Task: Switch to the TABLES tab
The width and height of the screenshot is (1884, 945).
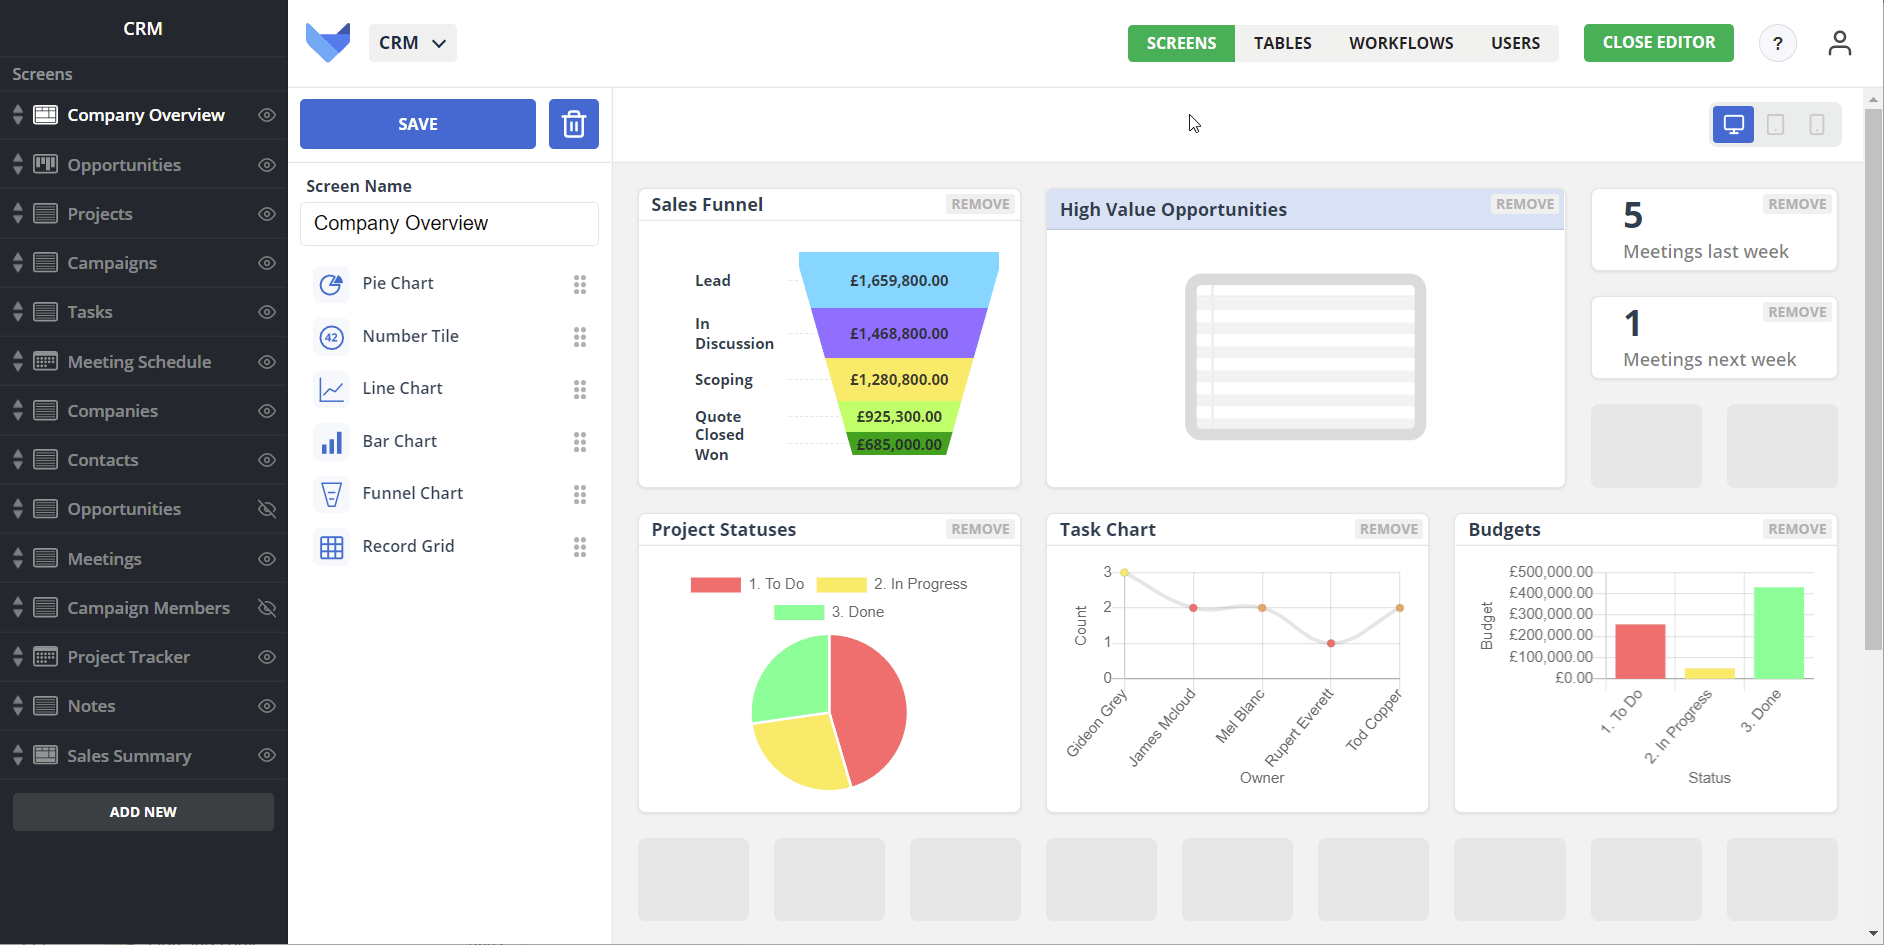Action: coord(1283,43)
